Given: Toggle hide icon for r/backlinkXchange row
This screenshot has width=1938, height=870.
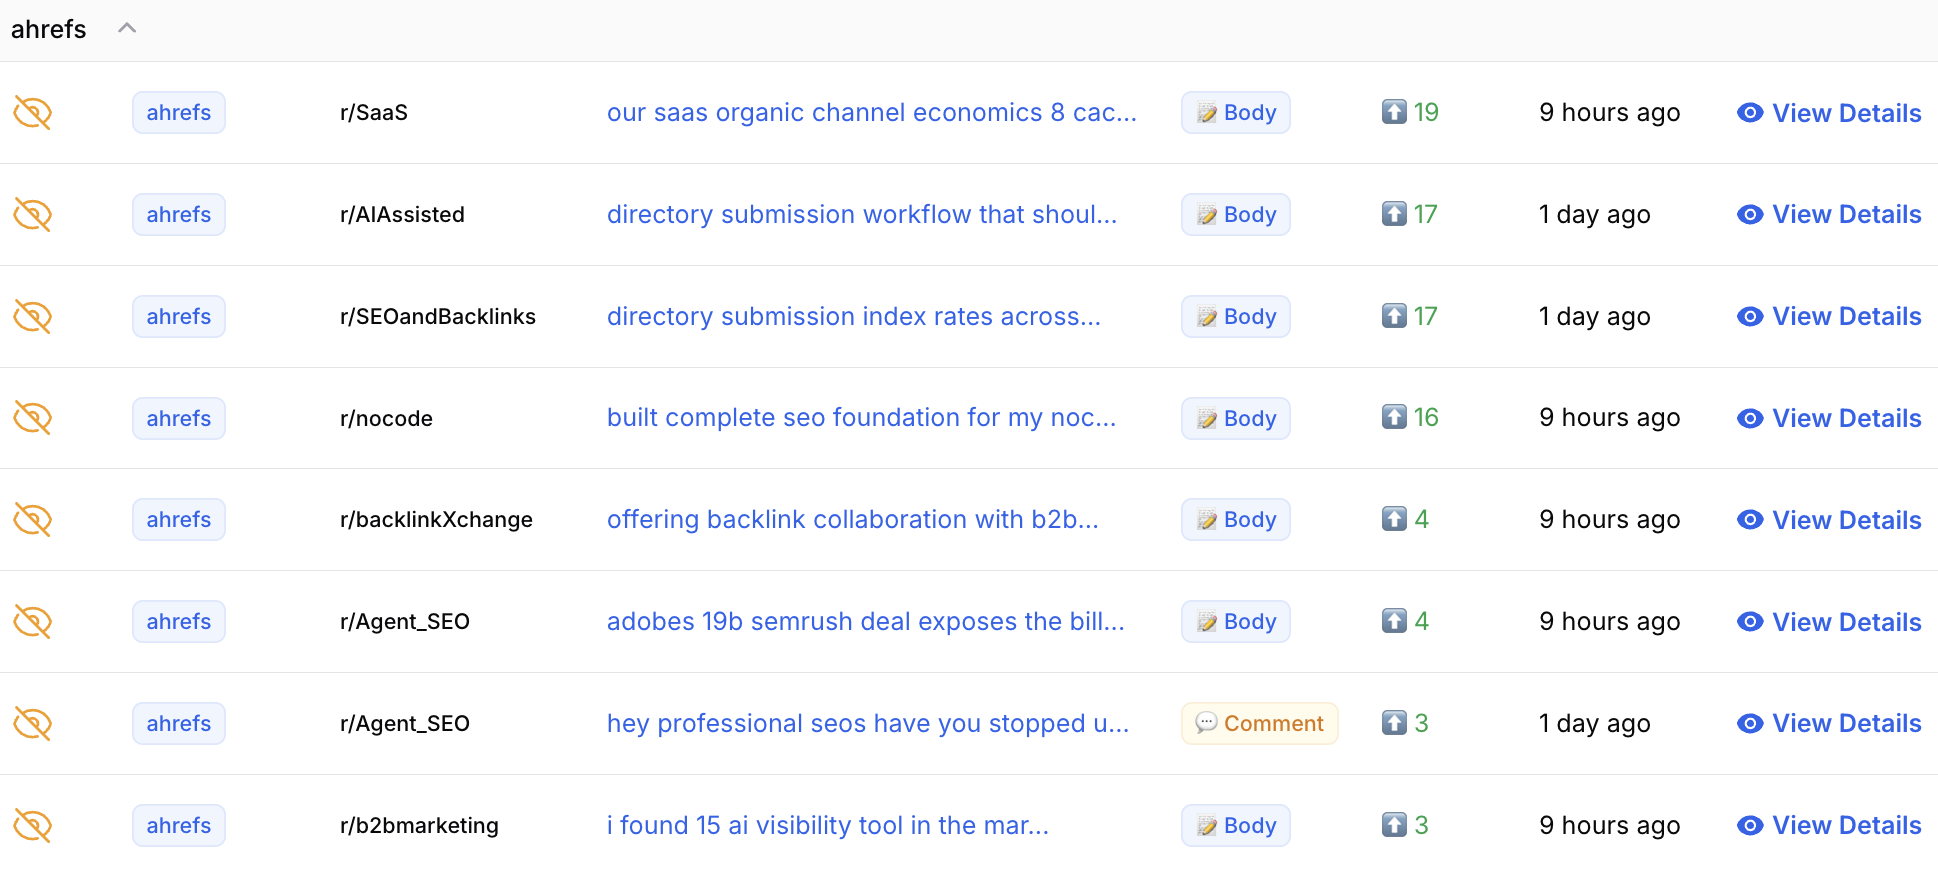Looking at the screenshot, I should tap(32, 520).
